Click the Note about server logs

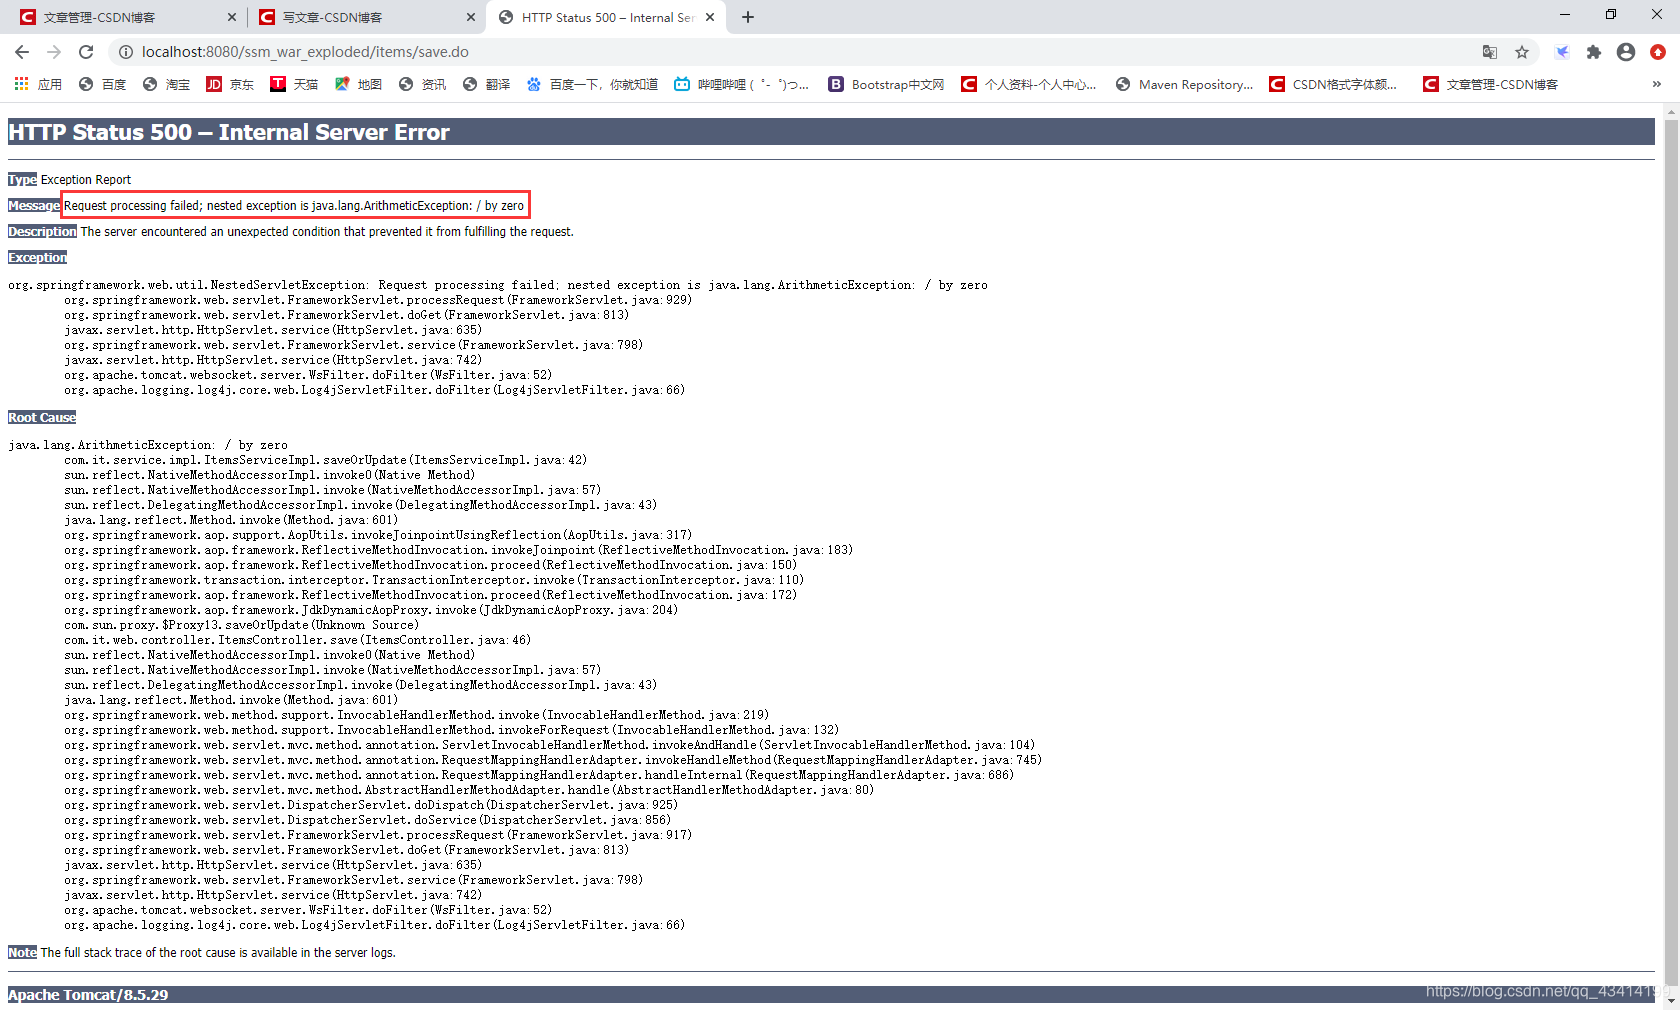202,953
